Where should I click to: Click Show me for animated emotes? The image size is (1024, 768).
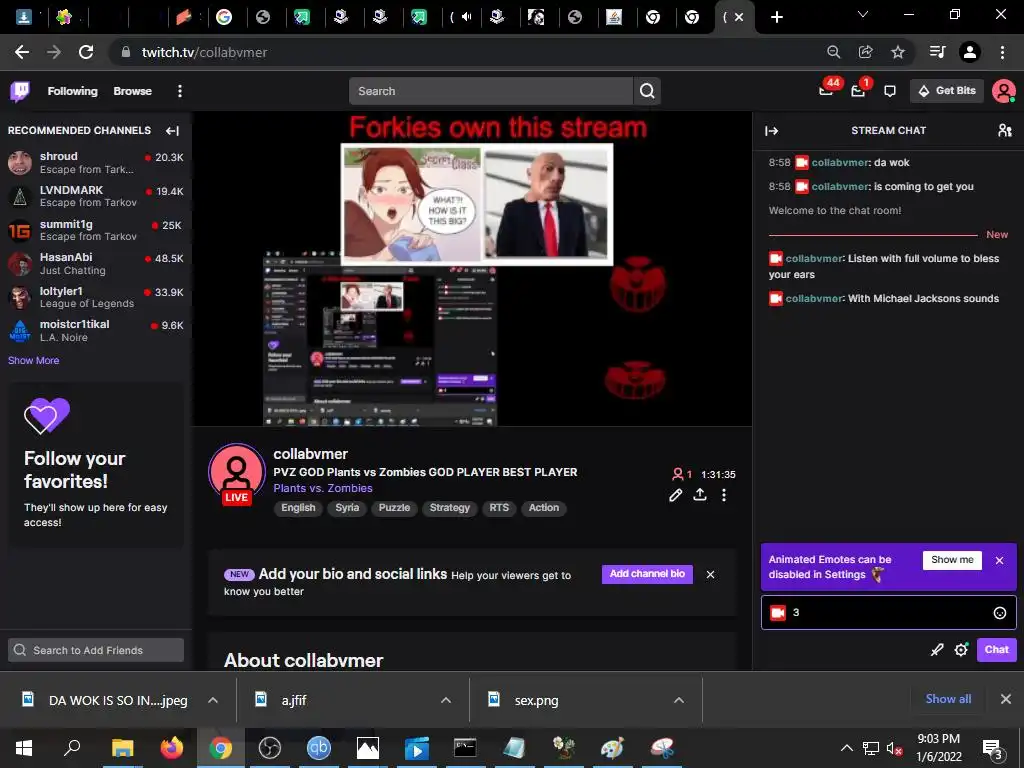coord(952,560)
